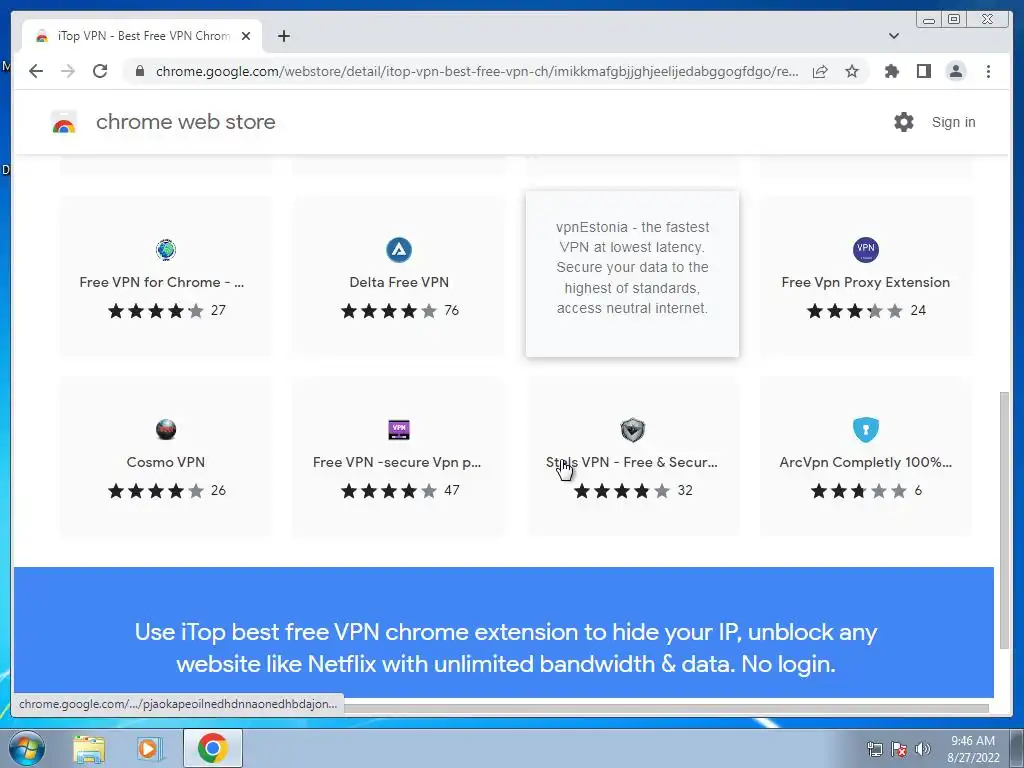1024x768 pixels.
Task: Click the address bar URL
Action: (x=477, y=71)
